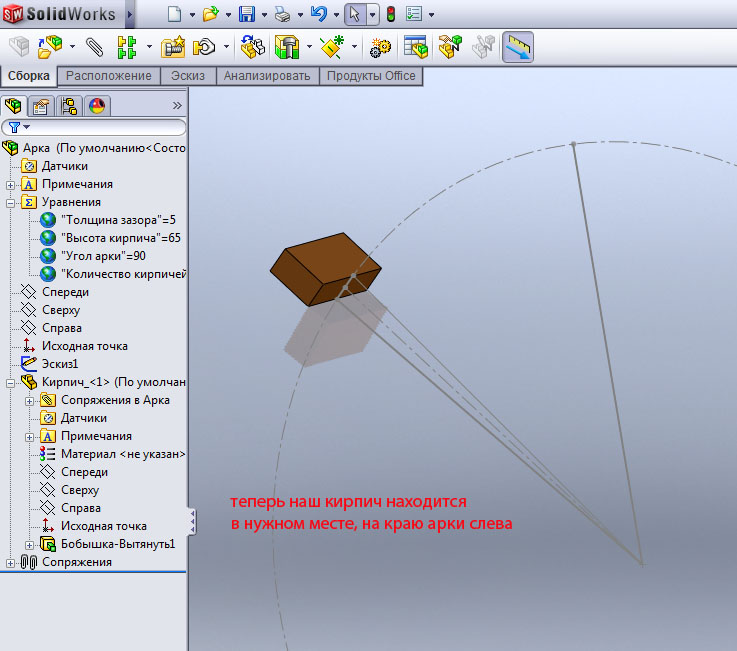
Task: Switch to the PropertyManager panel tab
Action: (x=40, y=106)
